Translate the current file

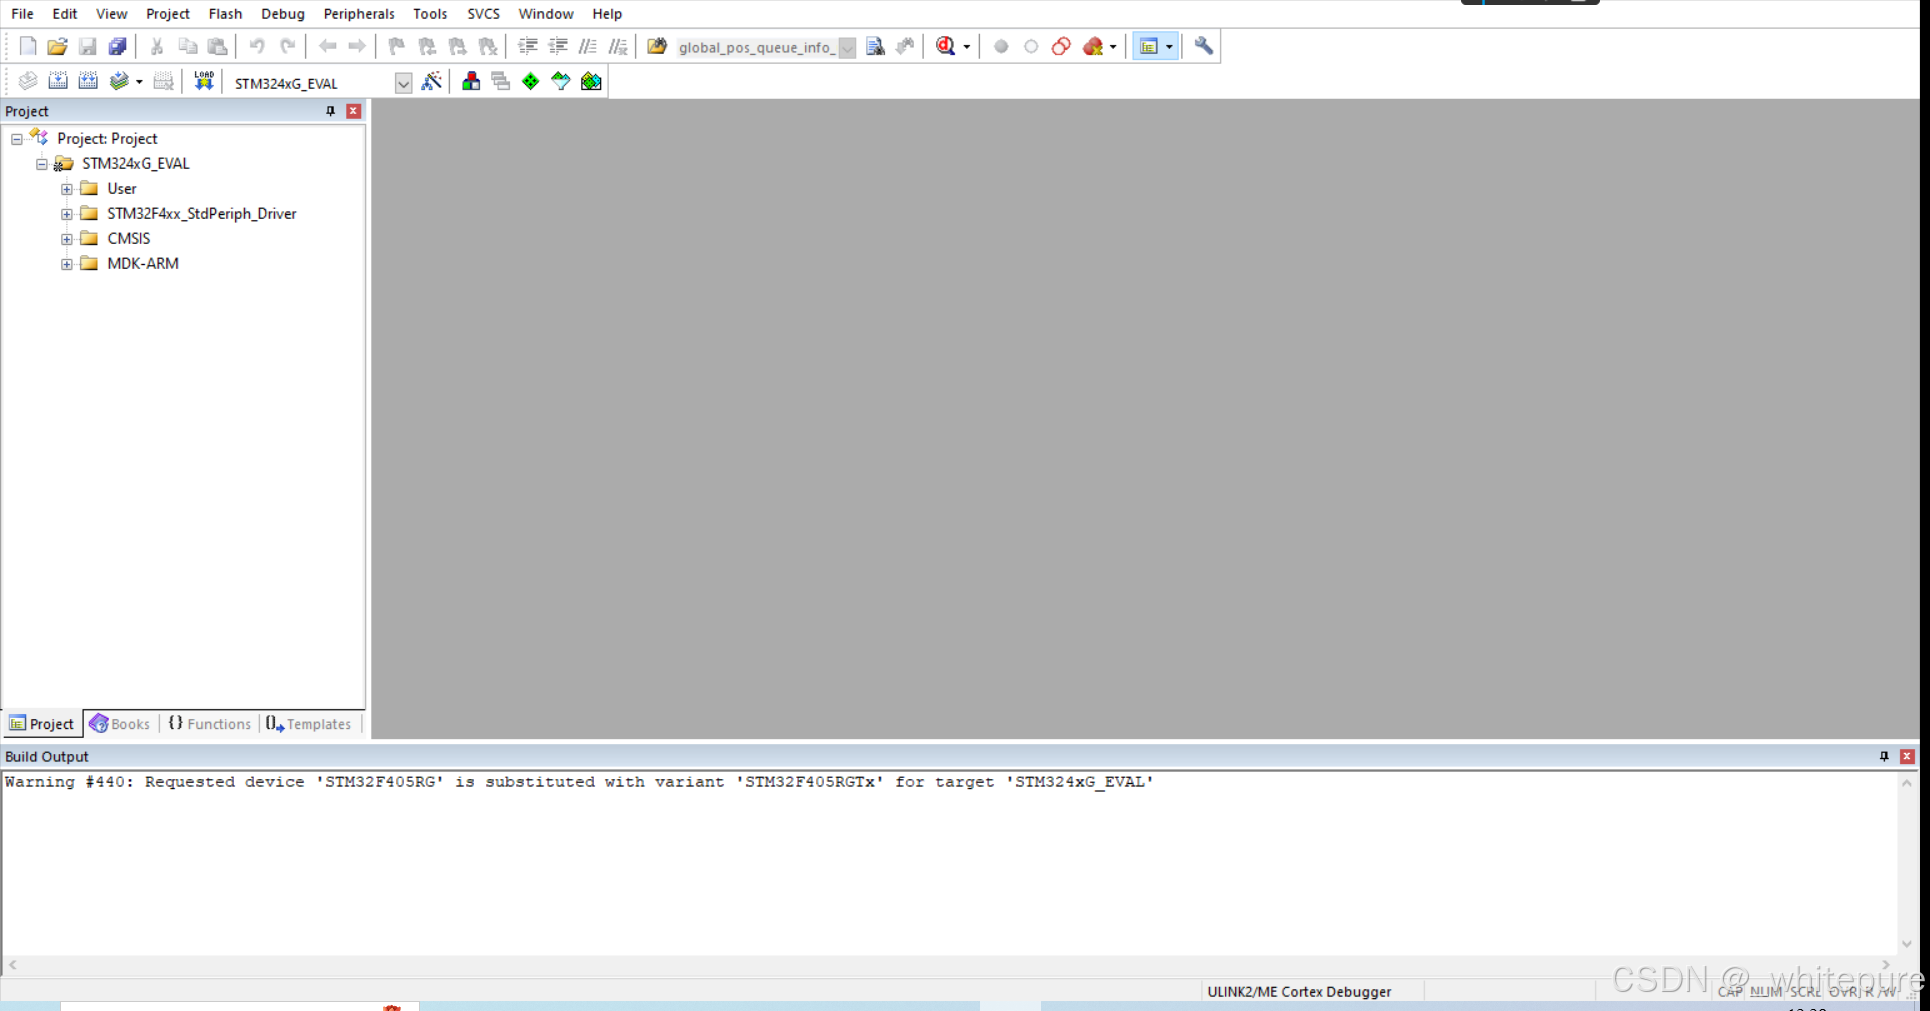28,81
